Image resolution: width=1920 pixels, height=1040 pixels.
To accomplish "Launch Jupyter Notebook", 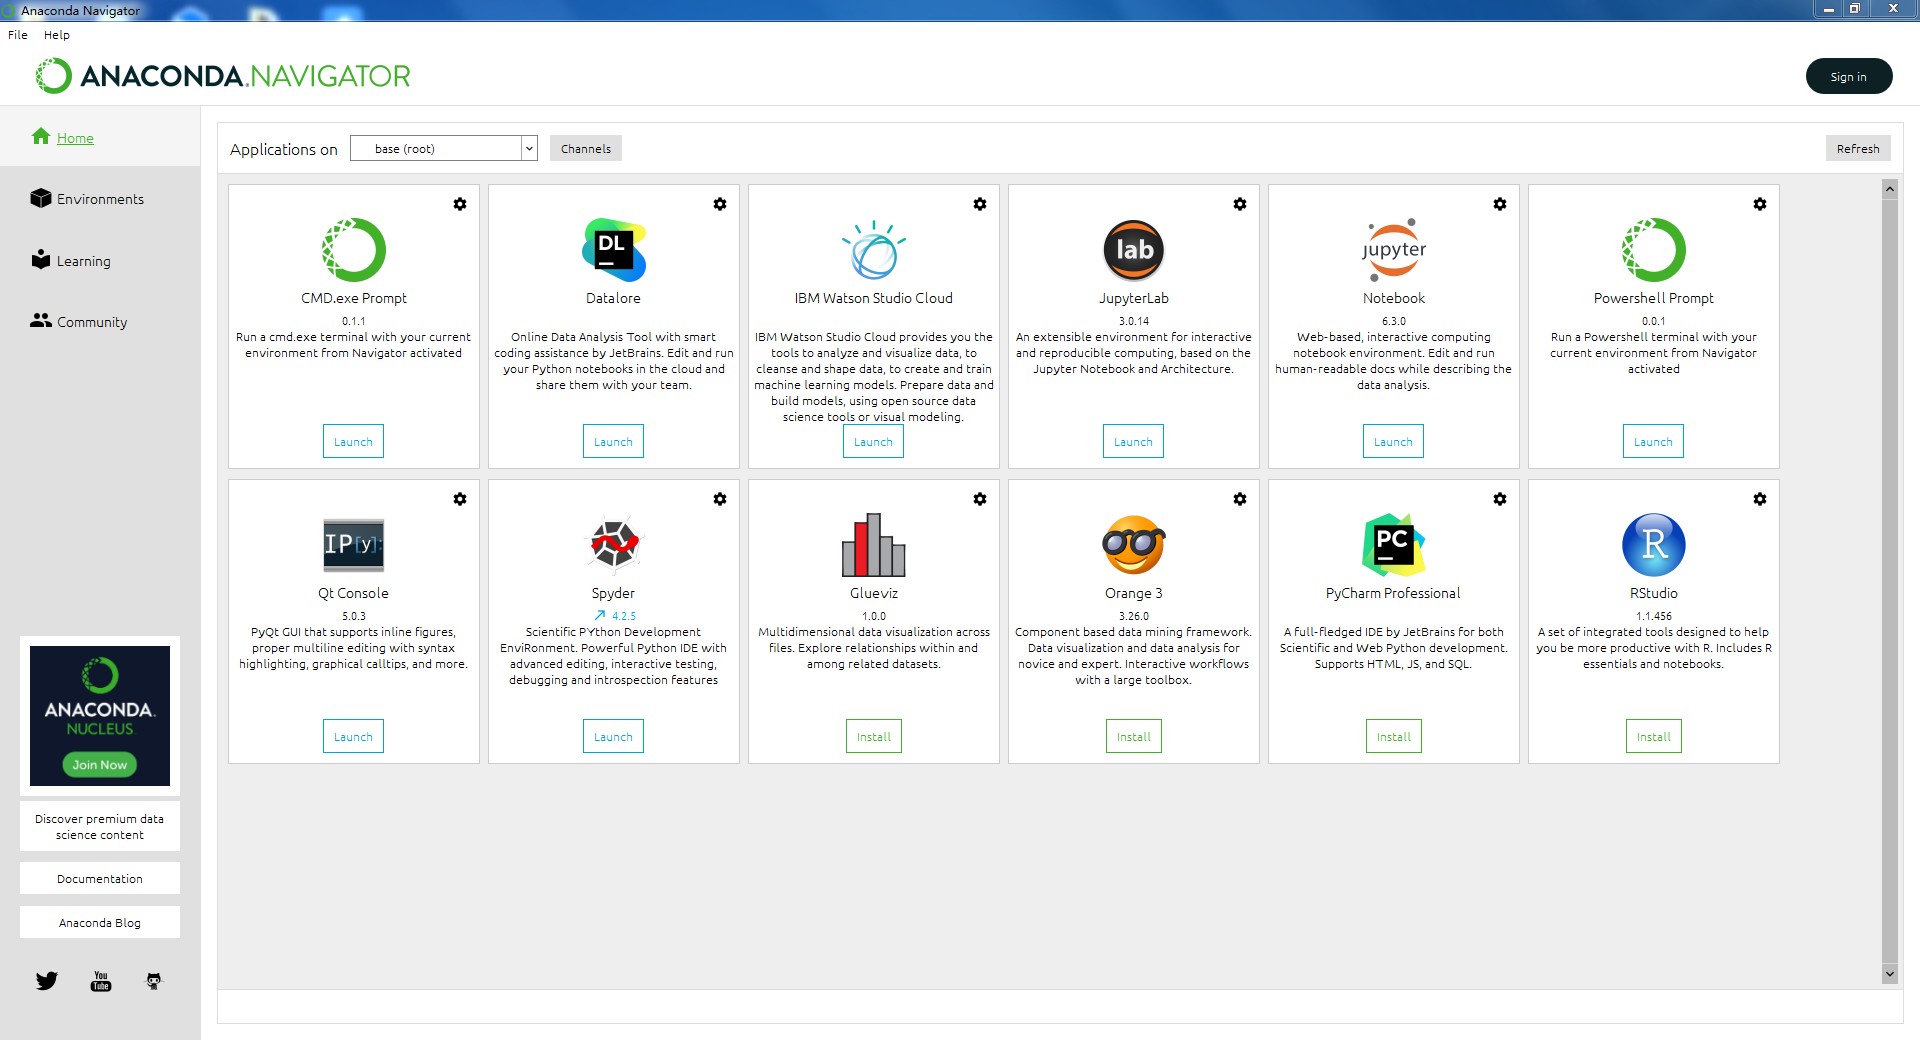I will (x=1393, y=442).
